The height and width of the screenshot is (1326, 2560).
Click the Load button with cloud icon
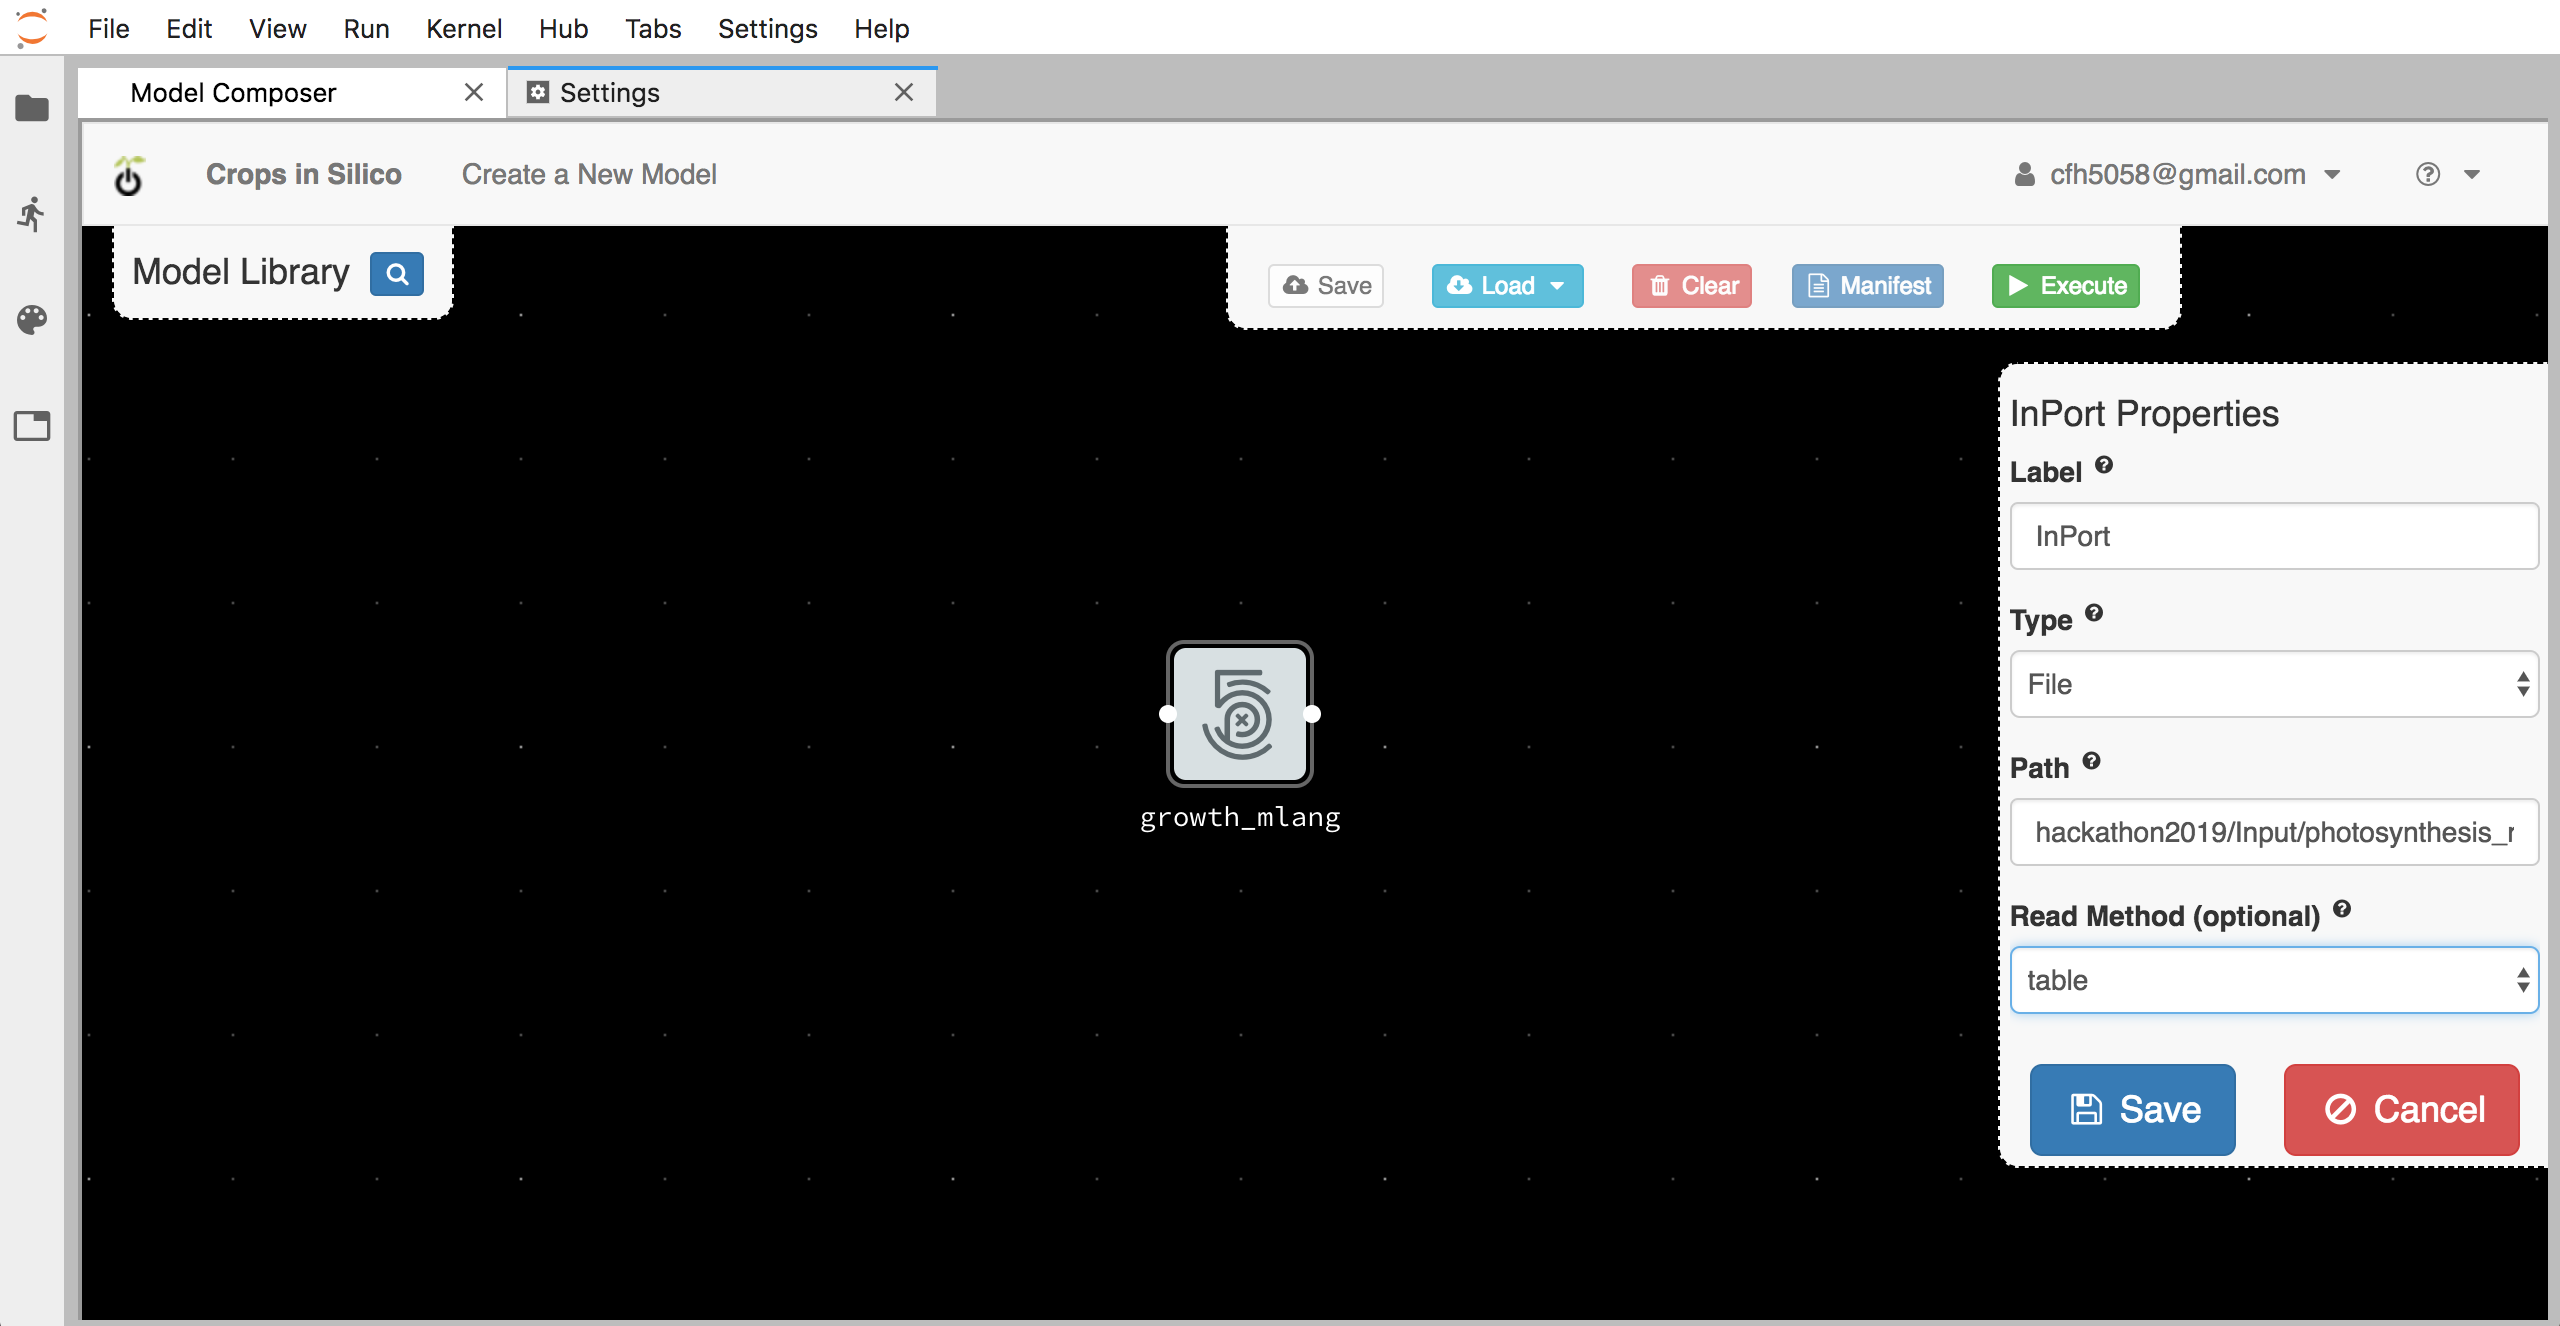pos(1505,284)
